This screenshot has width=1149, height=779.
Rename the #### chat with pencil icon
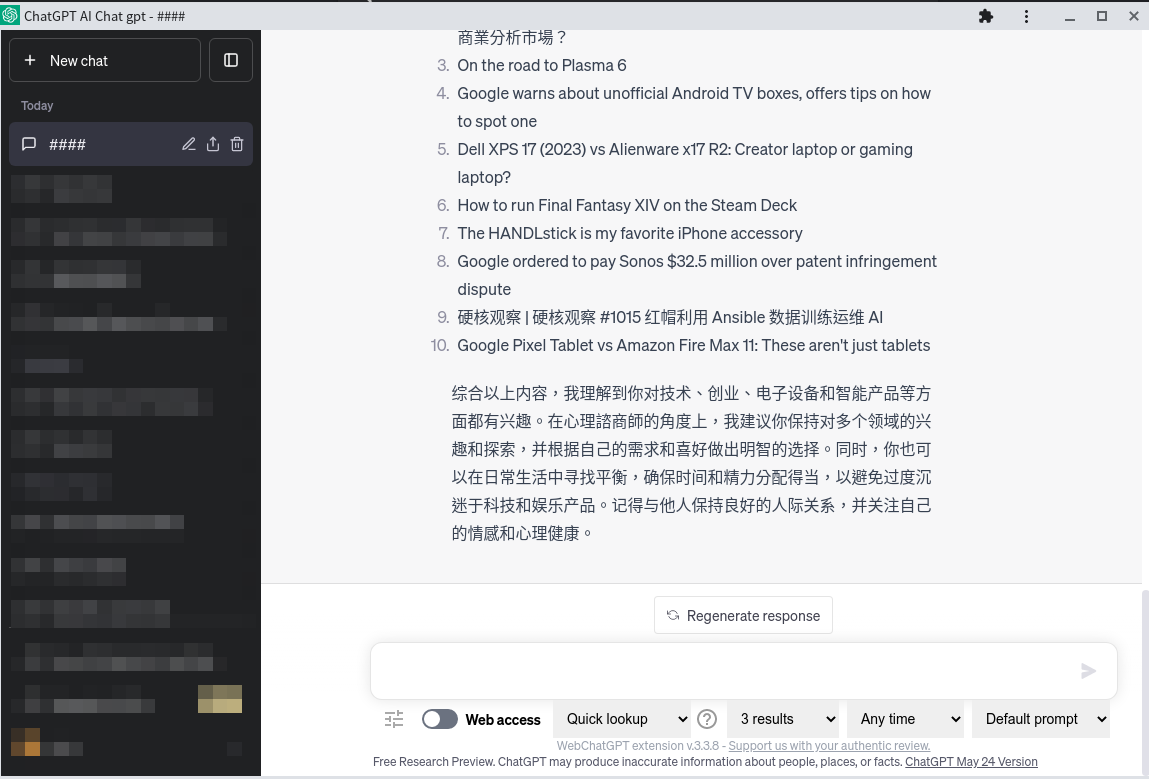[189, 144]
